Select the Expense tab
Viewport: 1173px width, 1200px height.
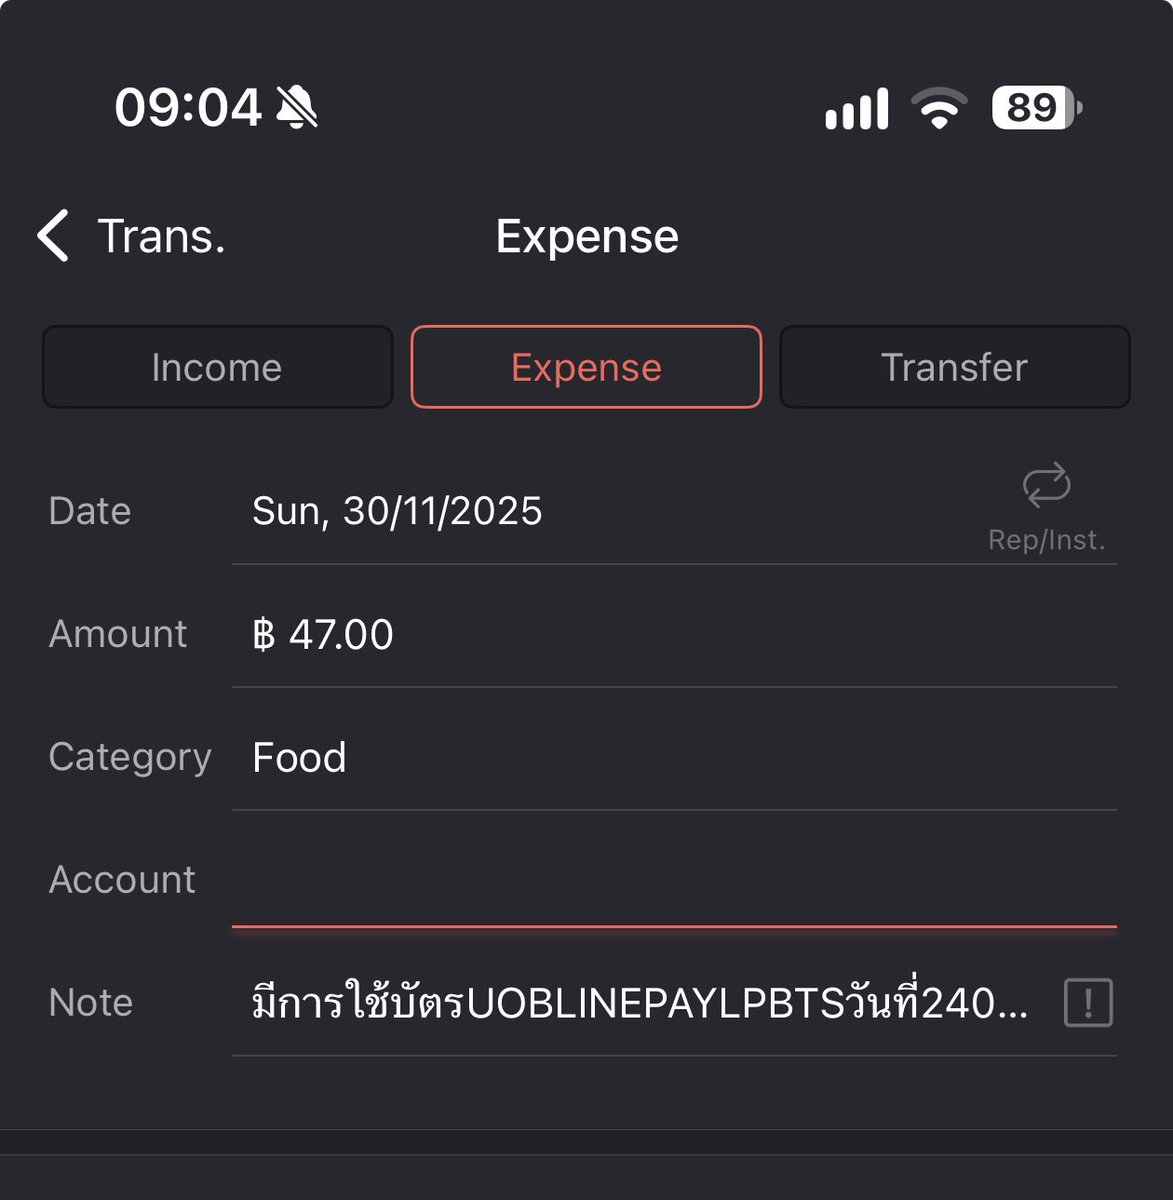pos(586,367)
